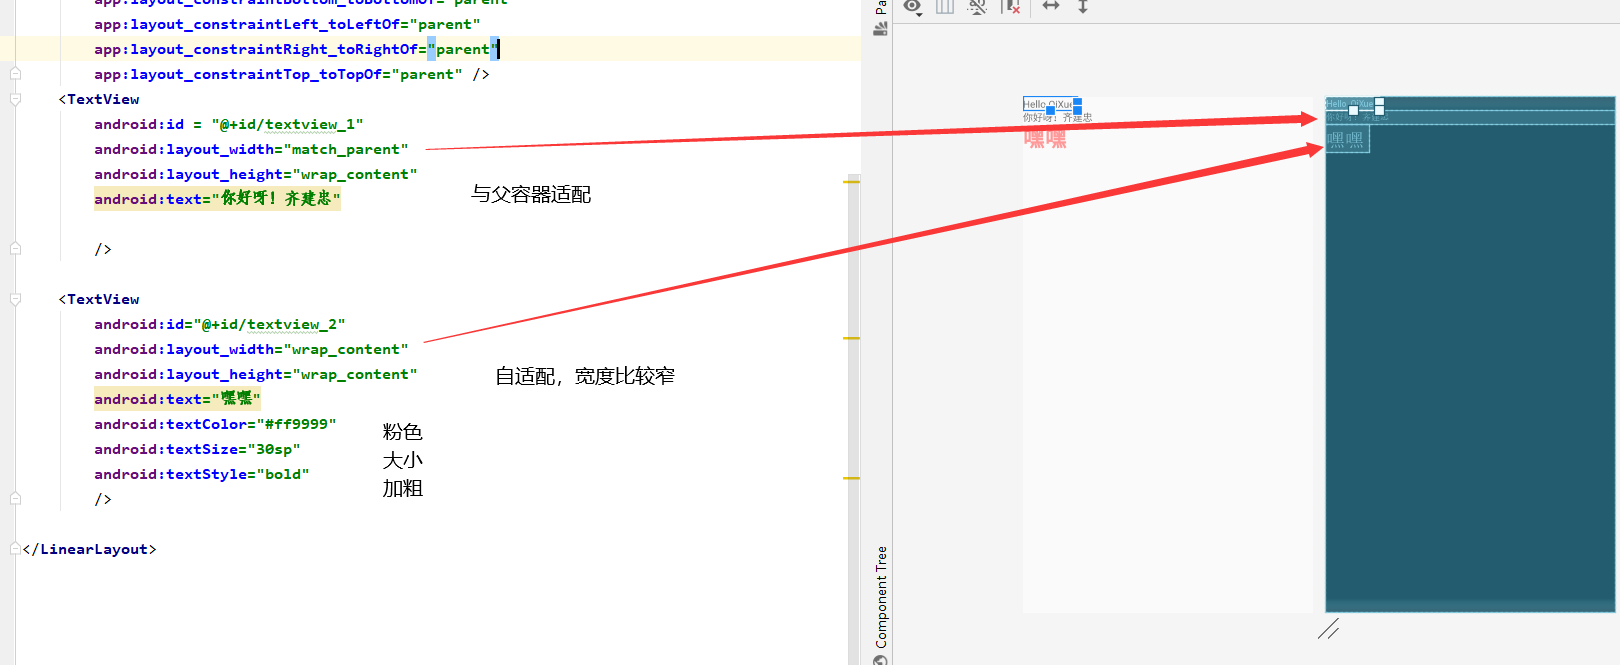Click layout_height value of textview_2
1620x665 pixels.
(355, 374)
